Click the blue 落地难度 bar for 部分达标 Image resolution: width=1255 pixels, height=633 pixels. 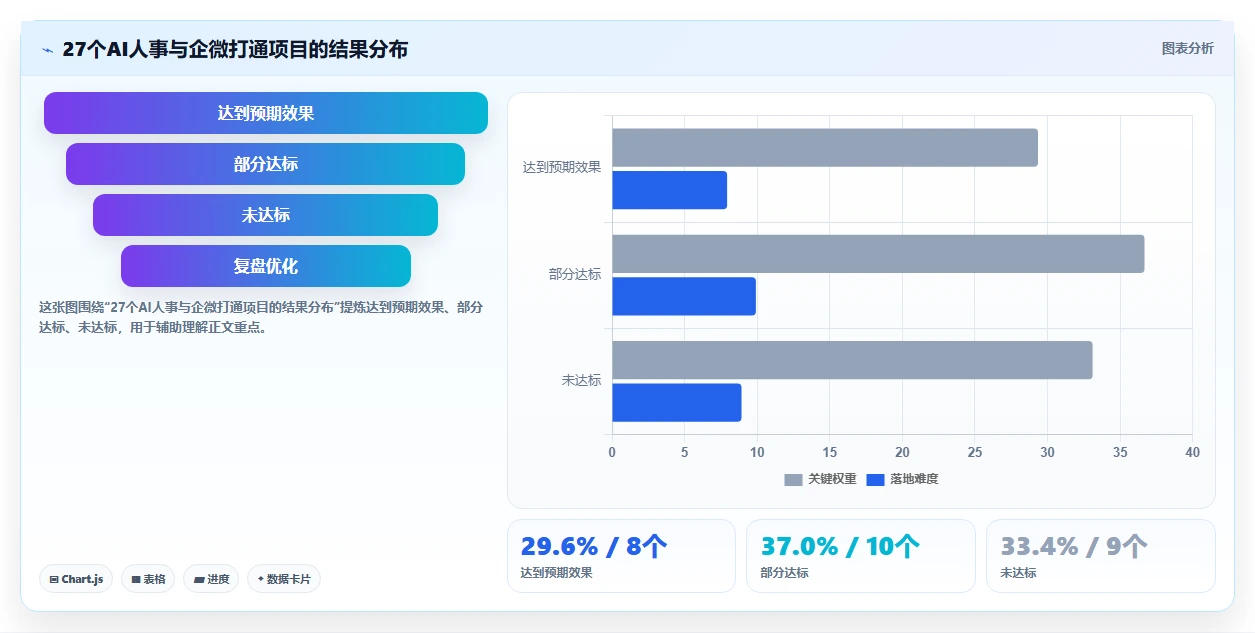684,296
